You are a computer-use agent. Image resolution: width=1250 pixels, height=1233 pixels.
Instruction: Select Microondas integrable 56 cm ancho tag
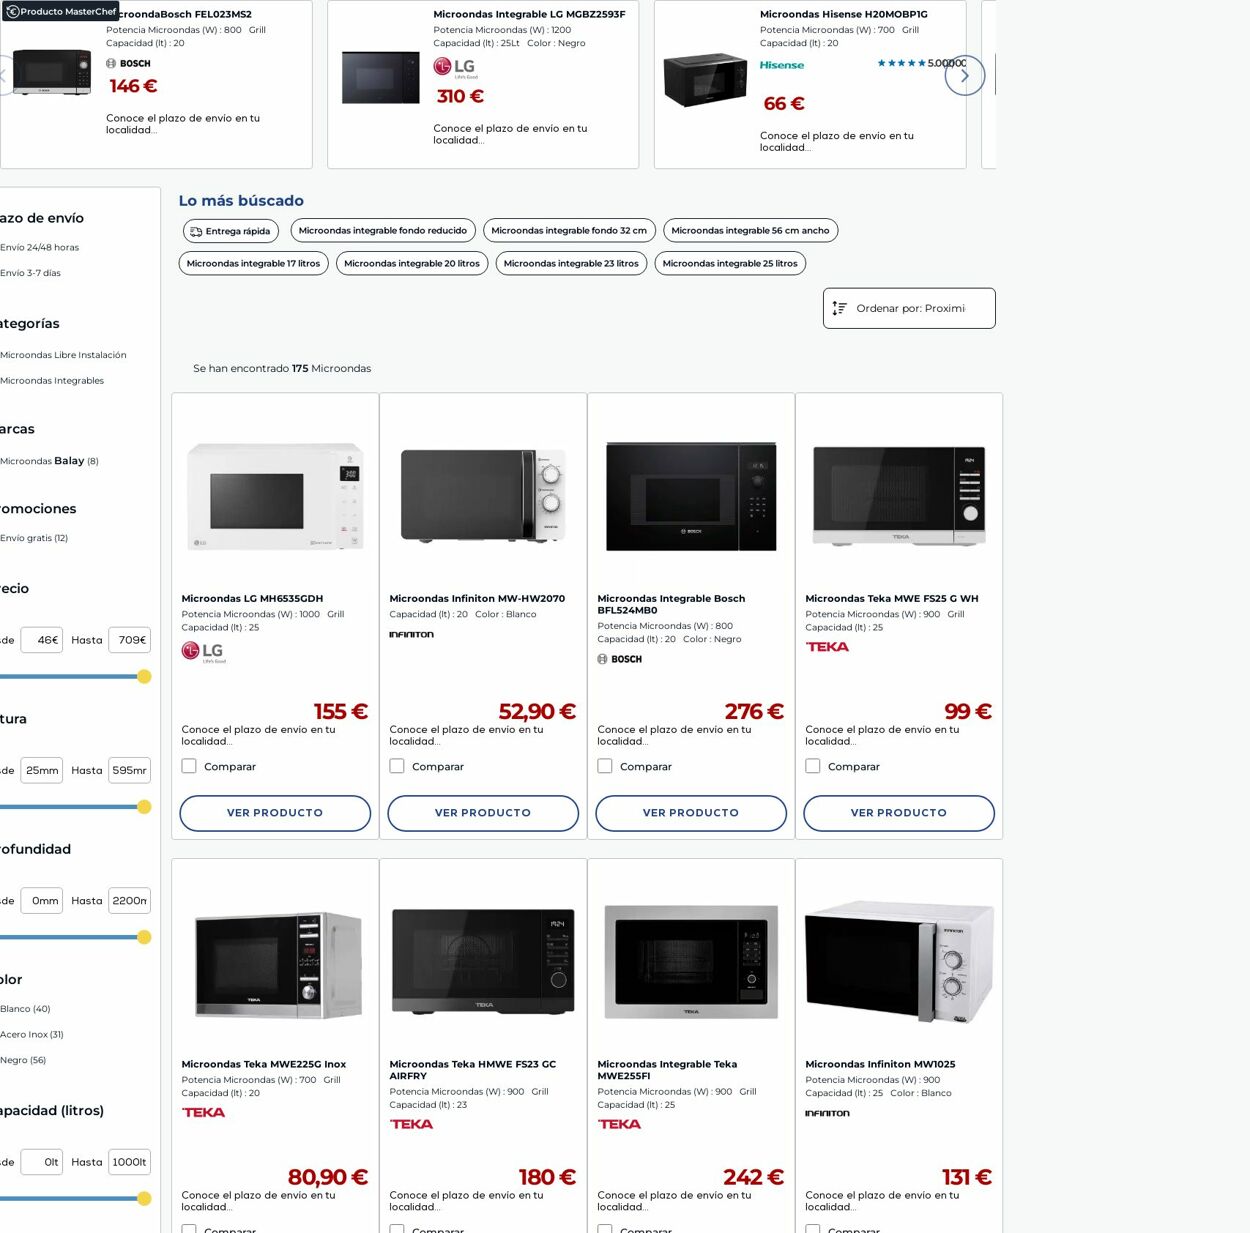750,231
